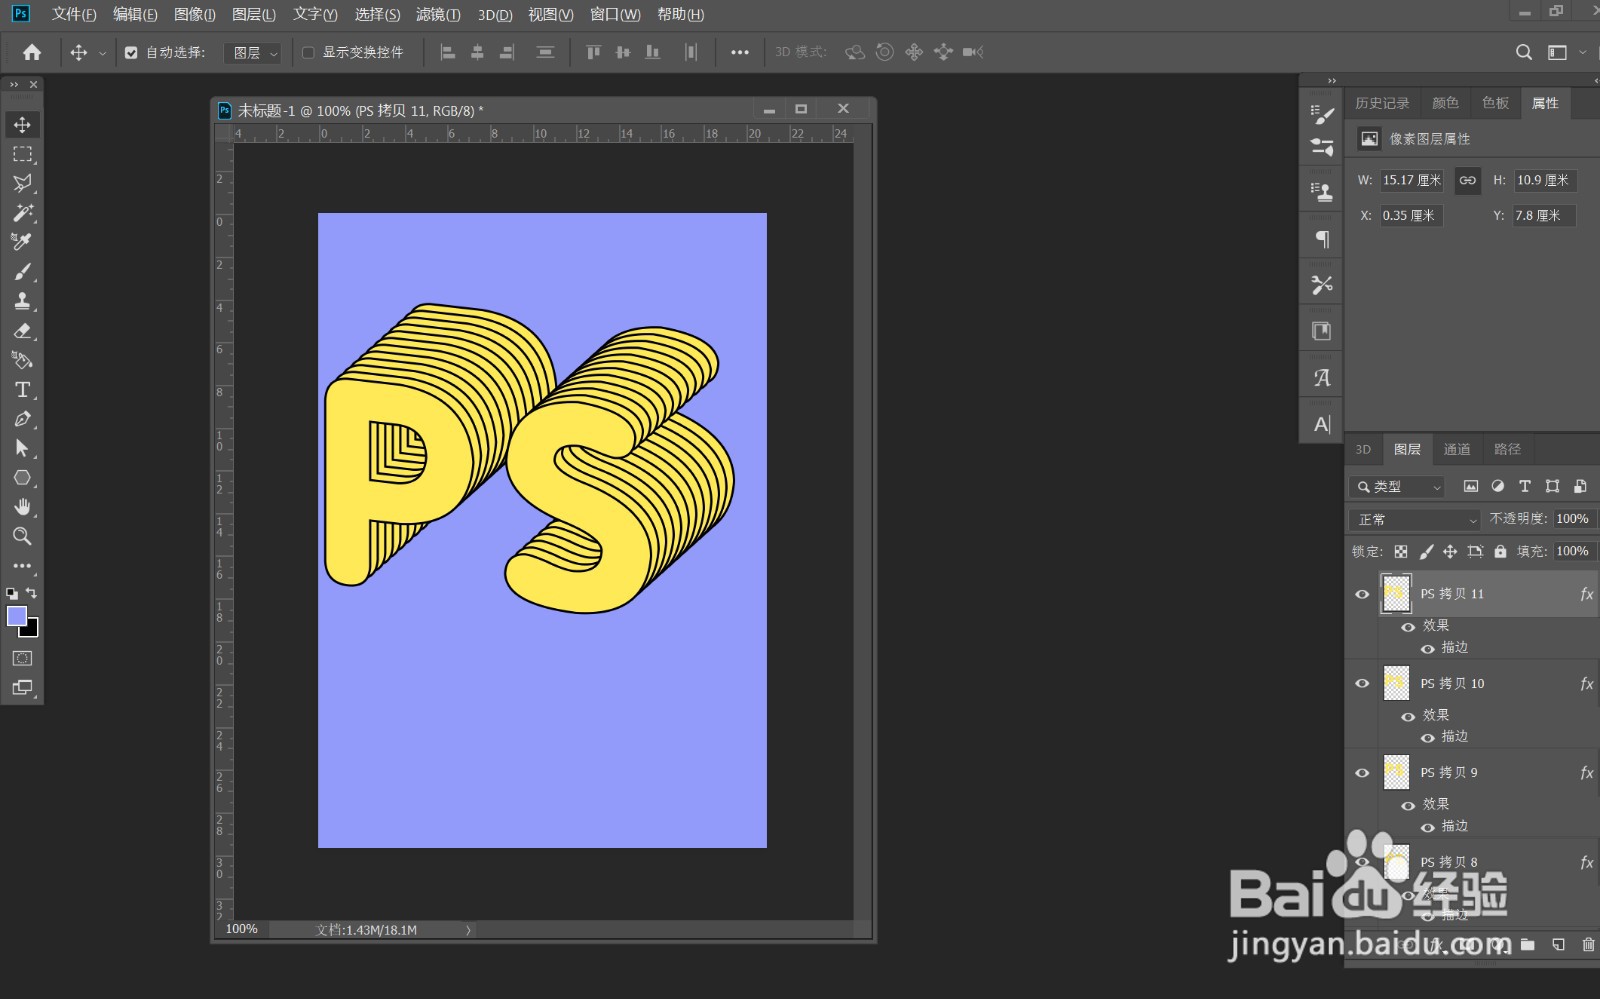Viewport: 1600px width, 999px height.
Task: Select the Polygon shape tool
Action: pos(22,478)
